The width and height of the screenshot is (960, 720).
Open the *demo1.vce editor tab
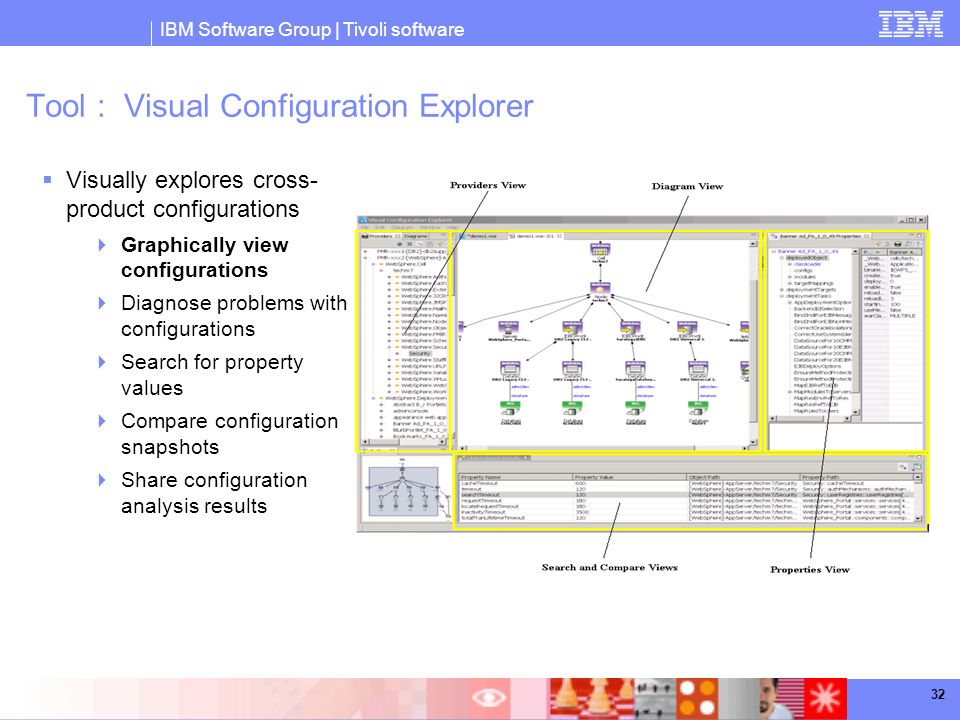pos(481,236)
